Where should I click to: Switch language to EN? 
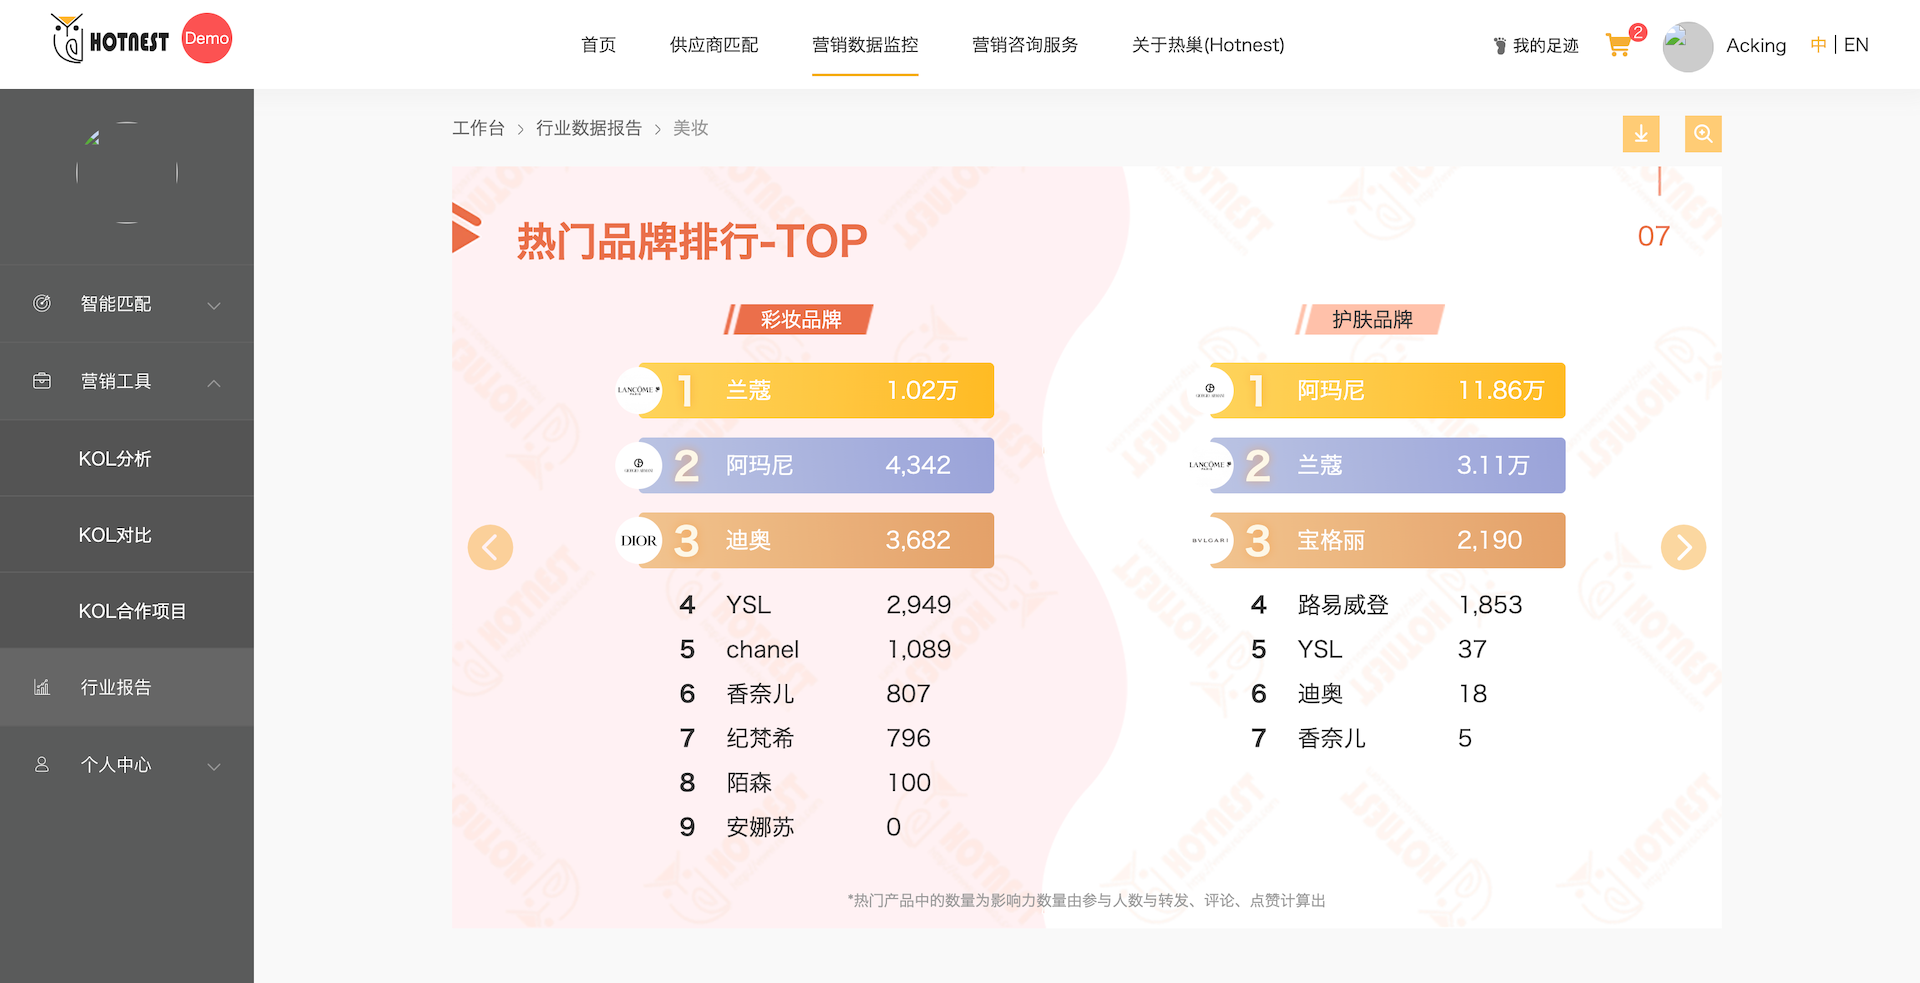click(x=1856, y=45)
